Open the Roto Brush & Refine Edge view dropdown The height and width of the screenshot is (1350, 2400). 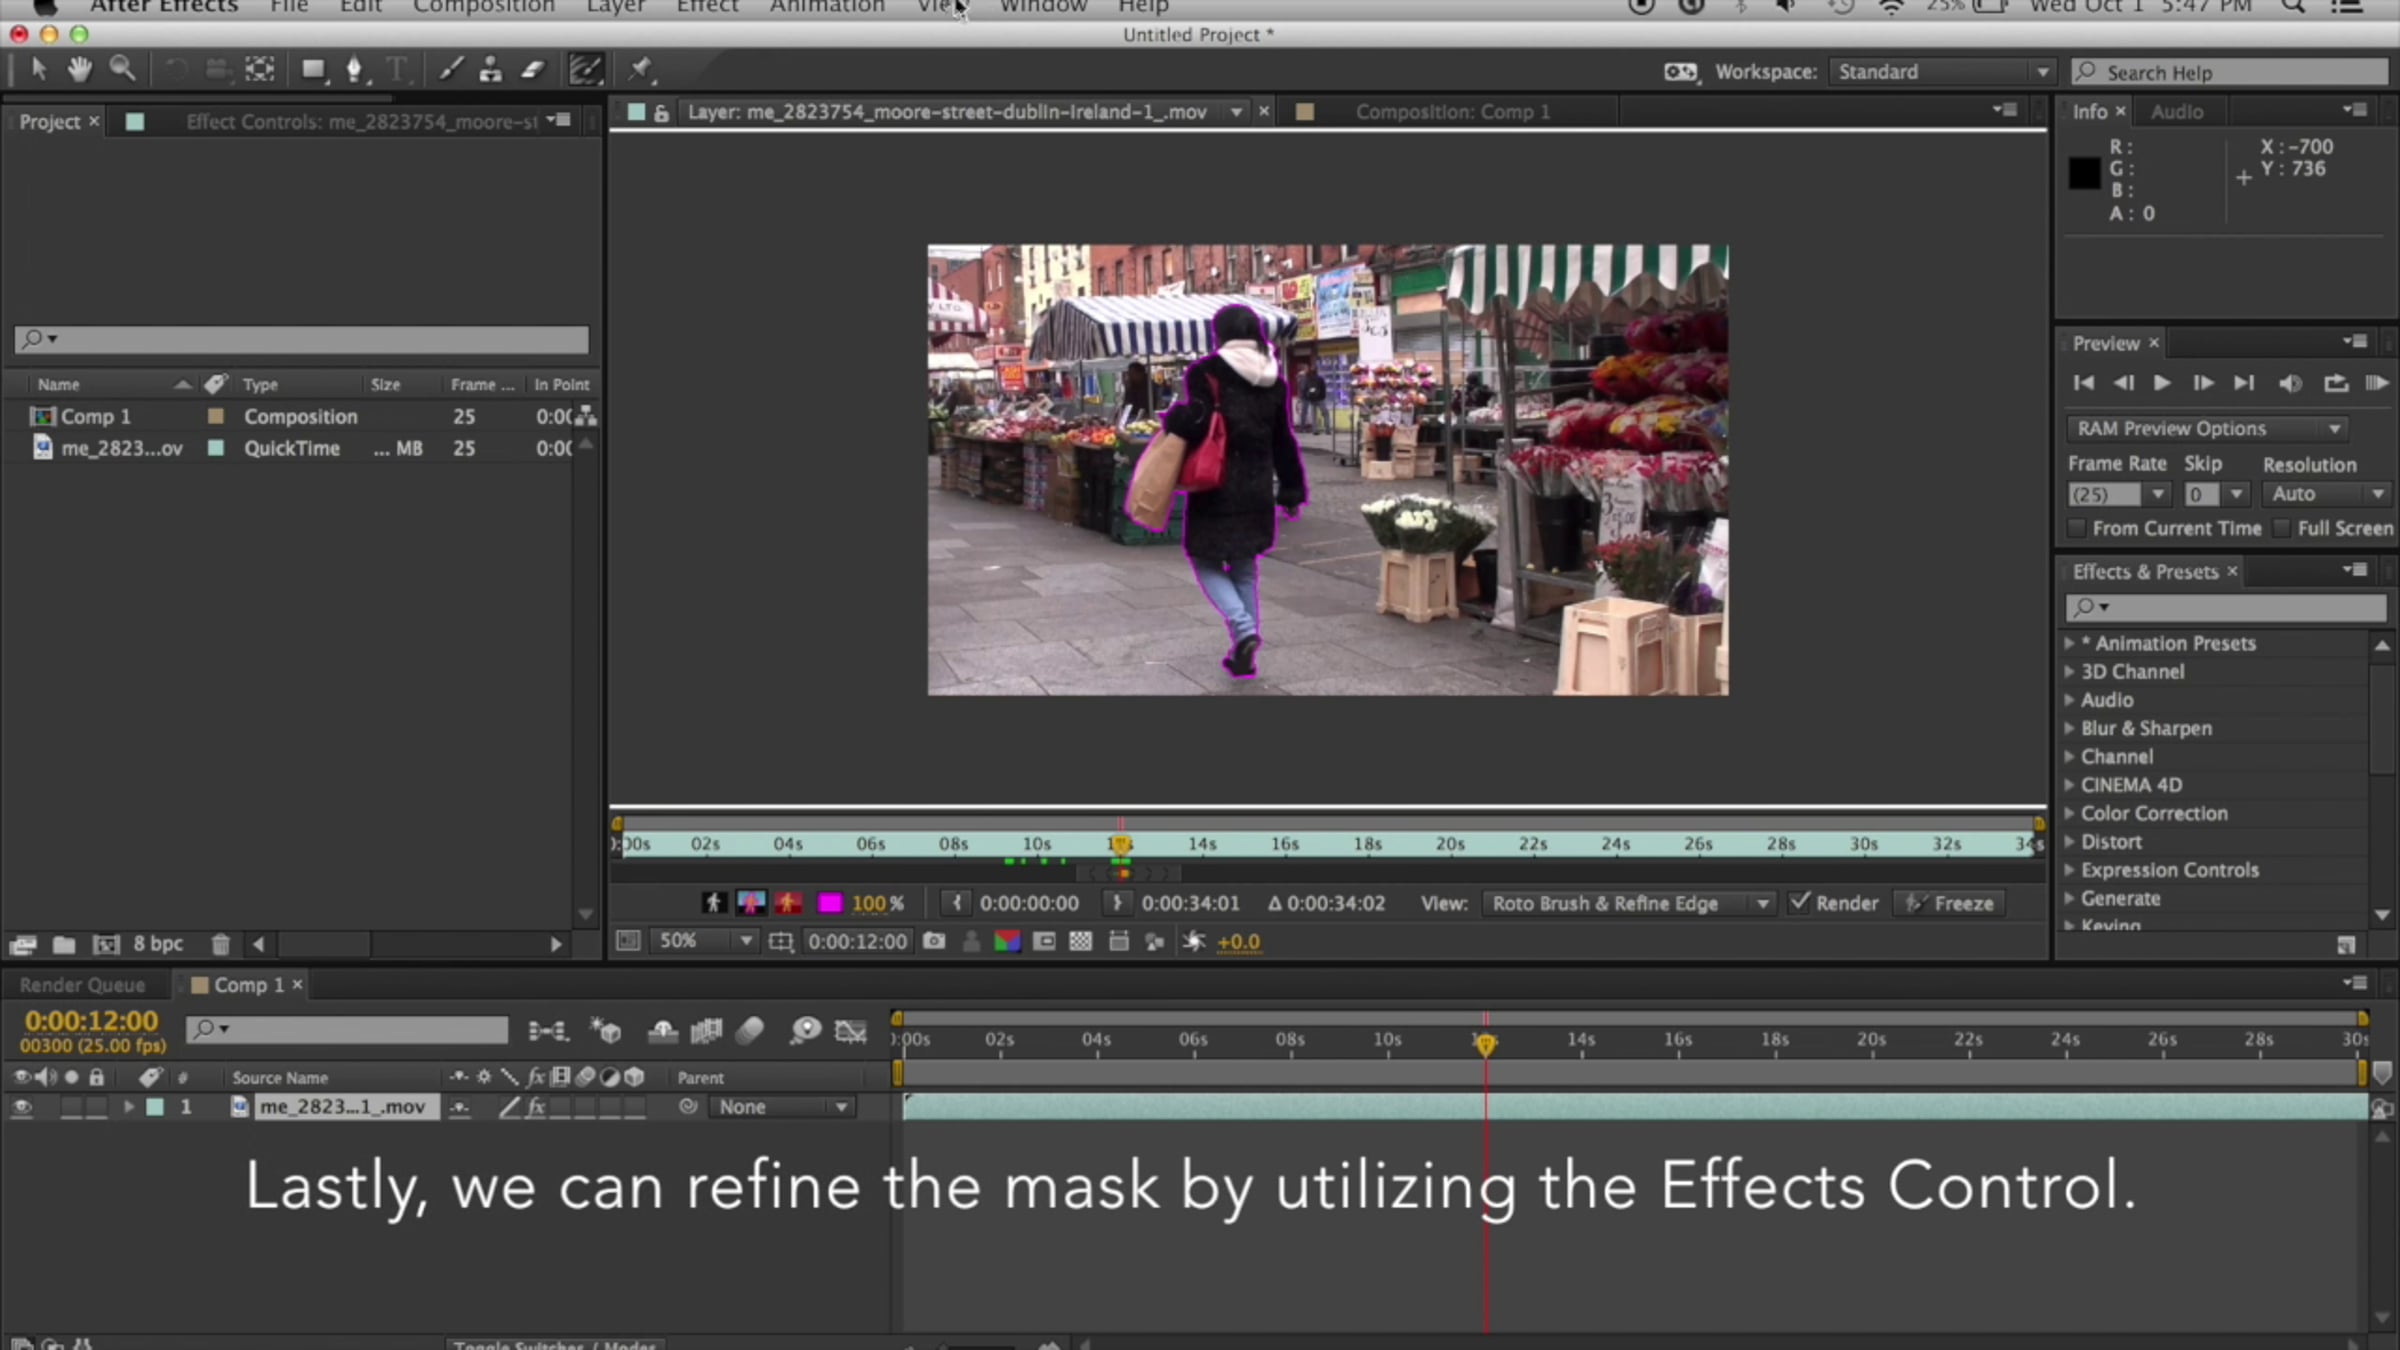pos(1630,903)
